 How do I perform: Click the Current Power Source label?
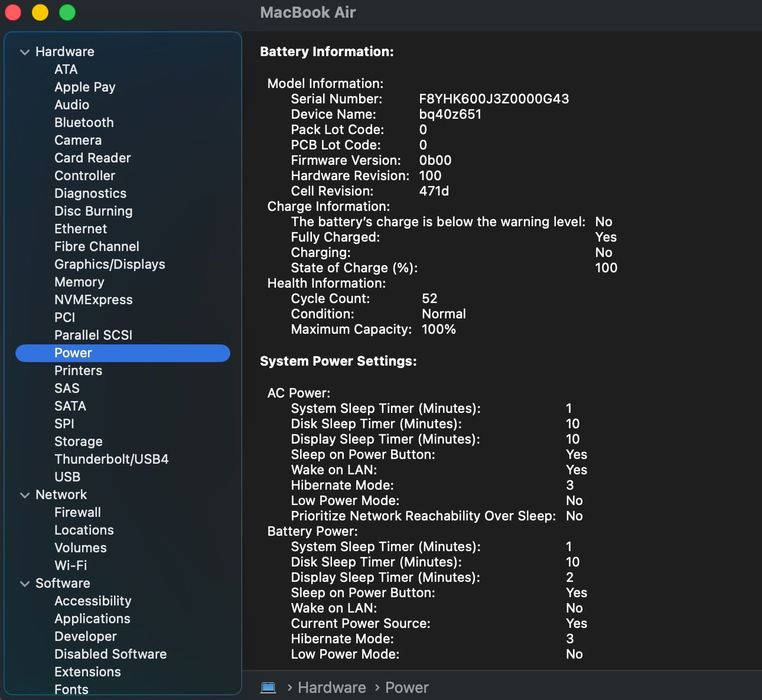[x=361, y=624]
